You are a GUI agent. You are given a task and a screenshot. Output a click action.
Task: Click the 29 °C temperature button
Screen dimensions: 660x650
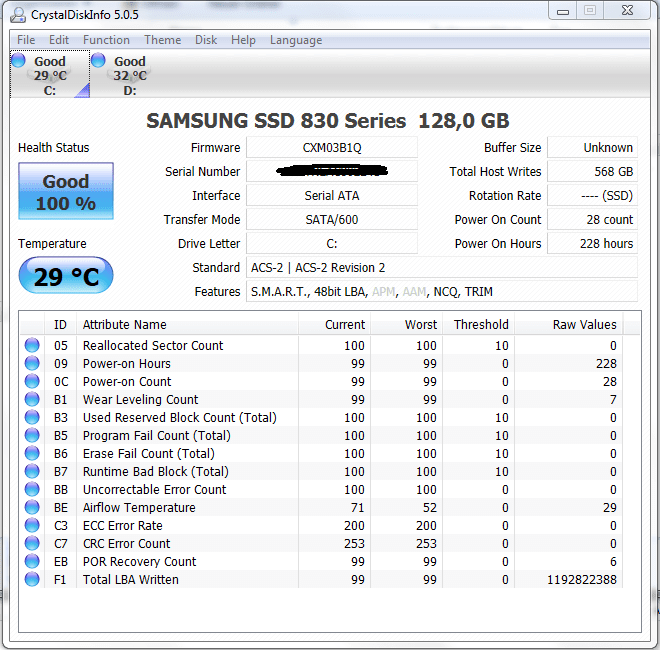tap(66, 276)
